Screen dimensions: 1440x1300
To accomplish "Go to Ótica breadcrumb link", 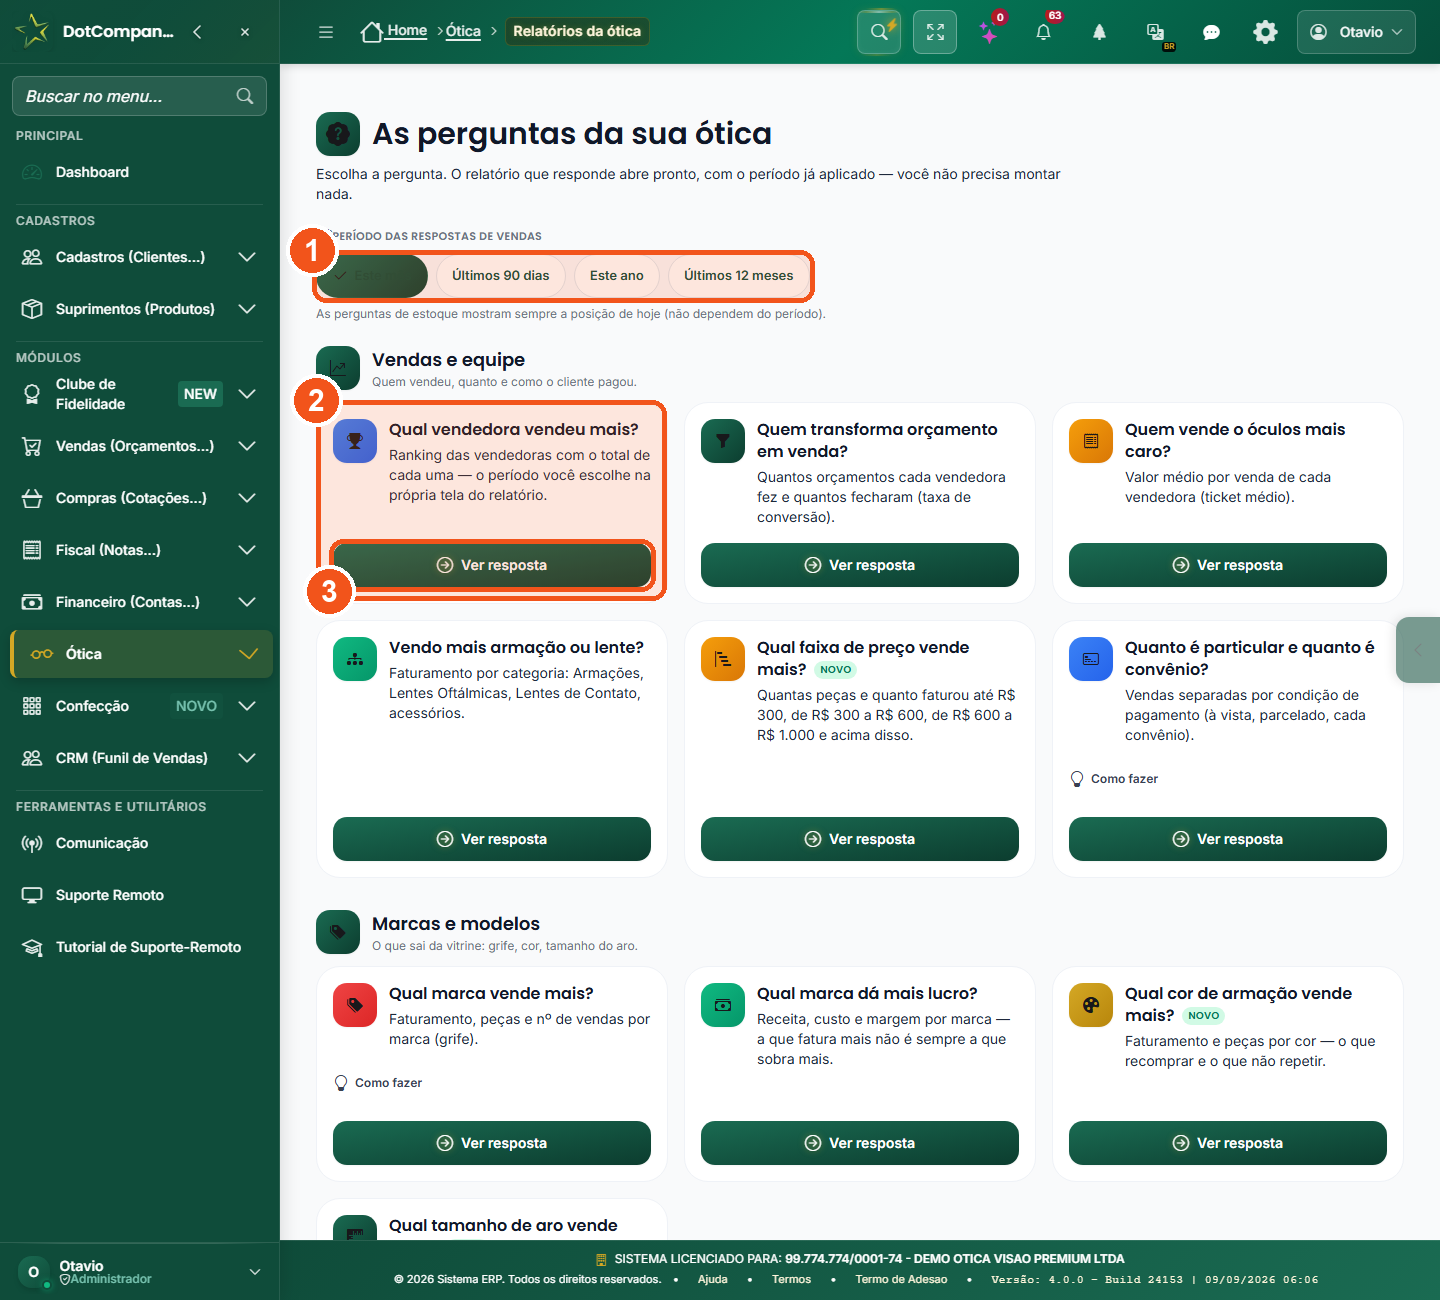I will (x=463, y=31).
